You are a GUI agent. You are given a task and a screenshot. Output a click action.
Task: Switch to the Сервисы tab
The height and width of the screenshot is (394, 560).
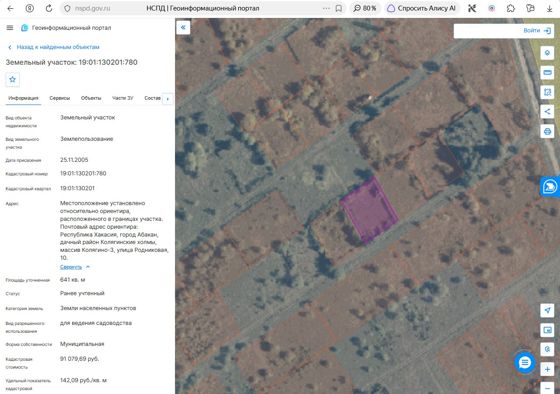click(60, 98)
